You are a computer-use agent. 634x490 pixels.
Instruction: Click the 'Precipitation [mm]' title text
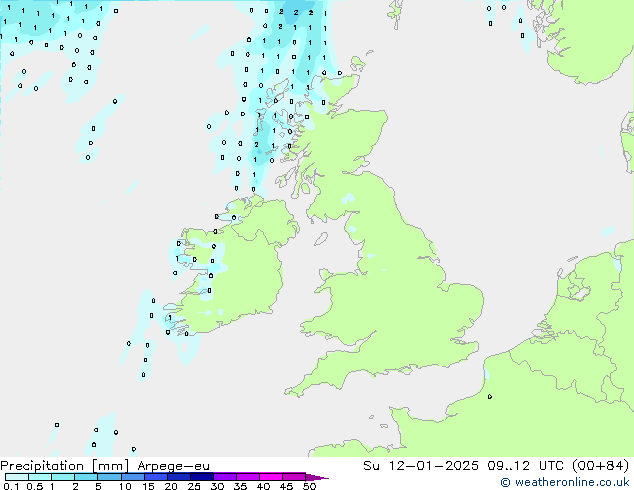65,466
